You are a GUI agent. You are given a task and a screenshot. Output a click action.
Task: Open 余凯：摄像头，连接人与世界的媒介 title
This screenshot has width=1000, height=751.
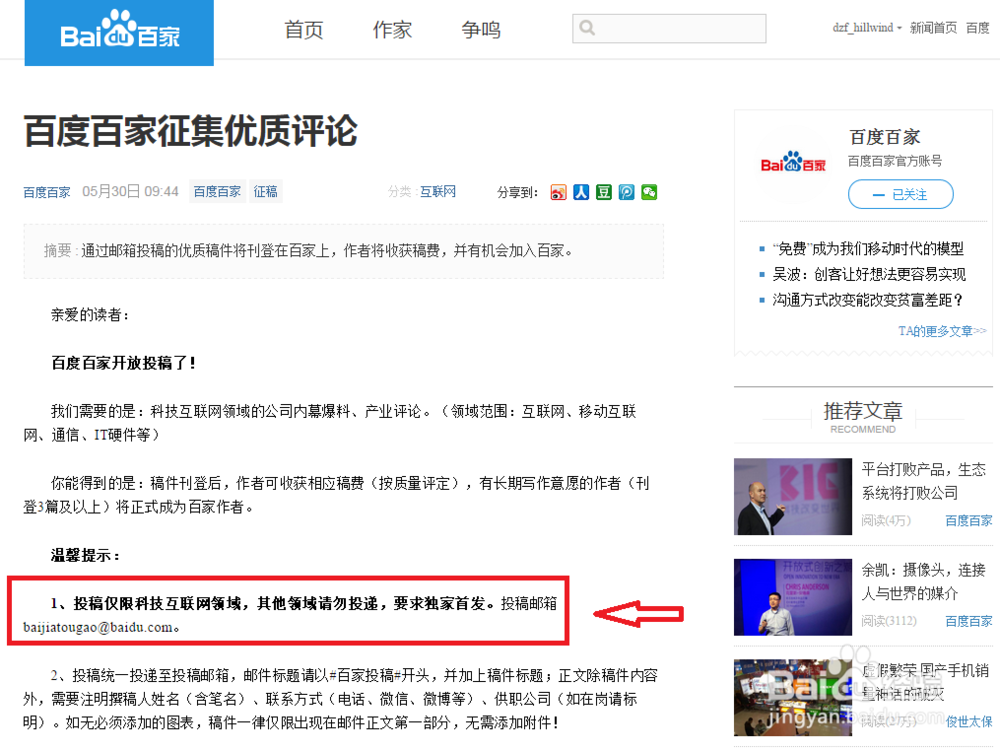923,581
